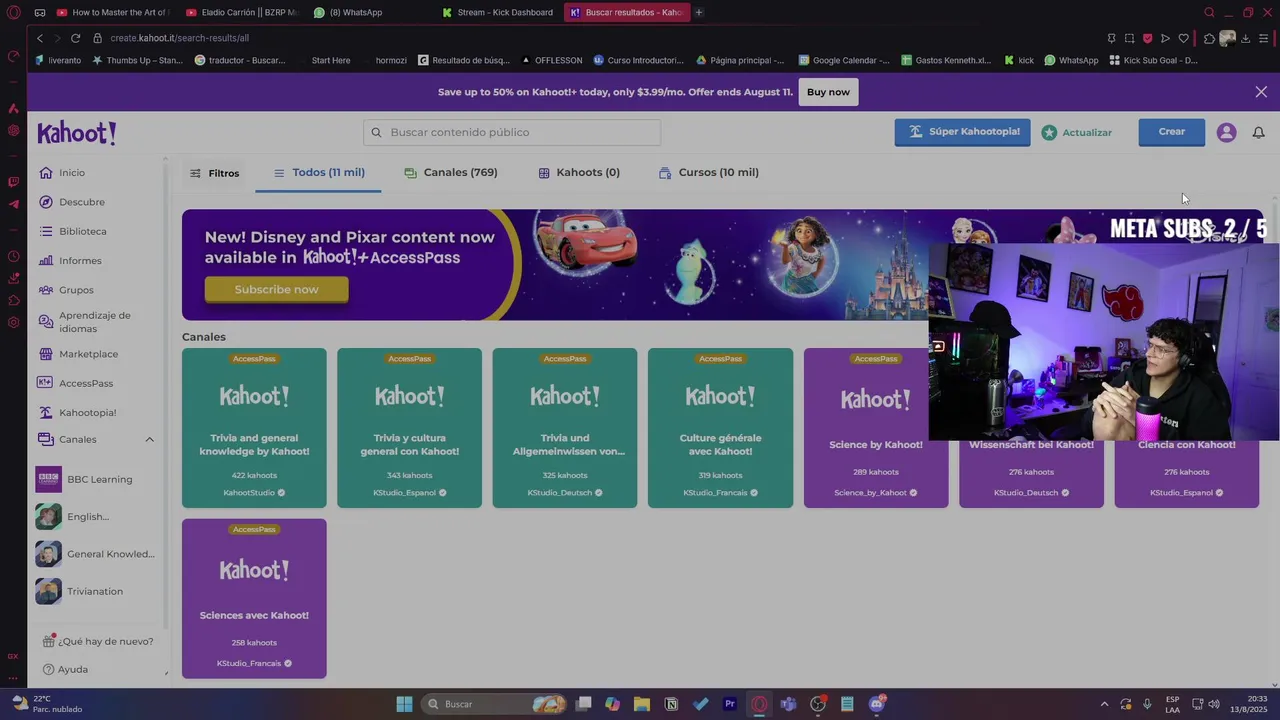Image resolution: width=1280 pixels, height=720 pixels.
Task: Switch to the Kahoots (0) tab
Action: [579, 173]
